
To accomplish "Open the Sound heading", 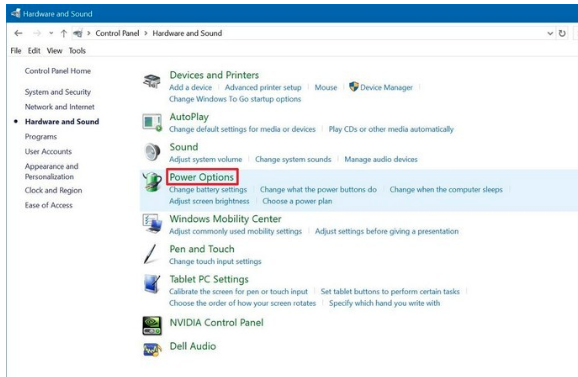I will pos(184,147).
